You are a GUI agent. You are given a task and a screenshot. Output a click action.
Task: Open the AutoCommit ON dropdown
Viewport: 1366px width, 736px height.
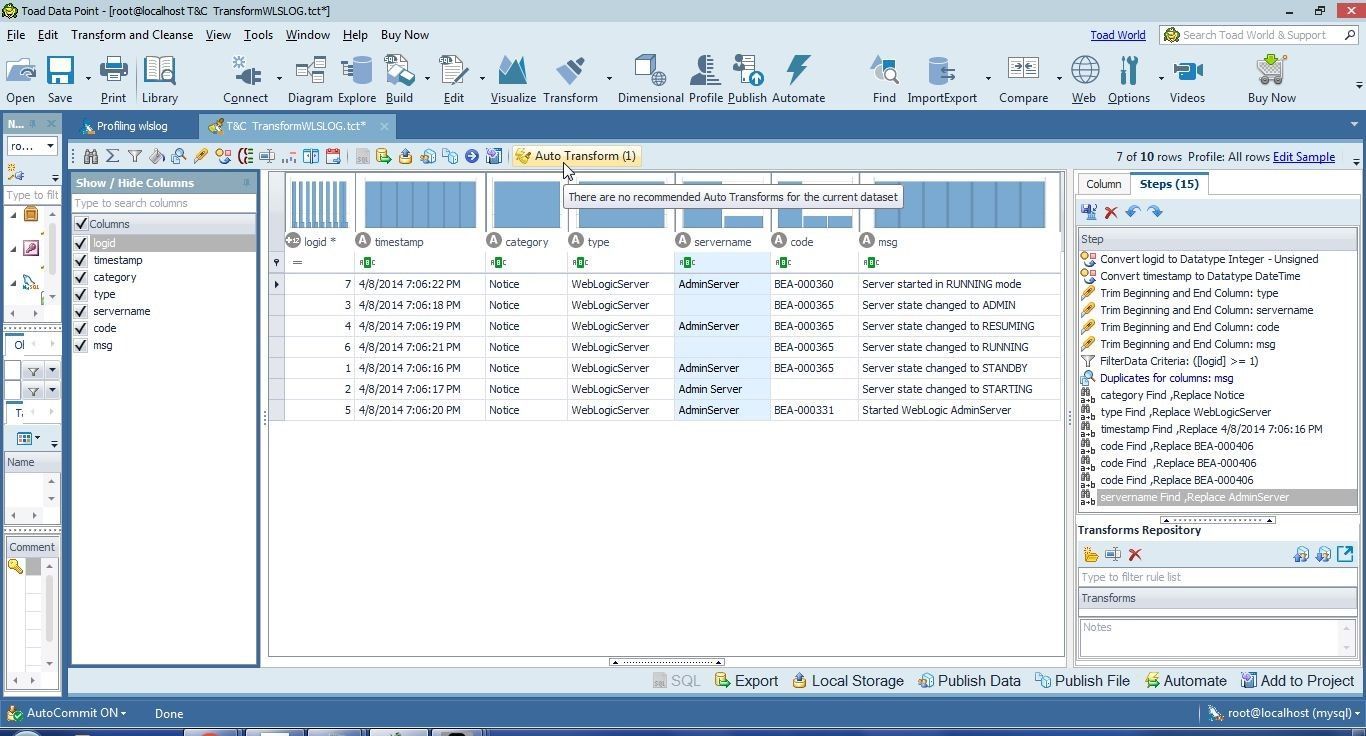[68, 713]
